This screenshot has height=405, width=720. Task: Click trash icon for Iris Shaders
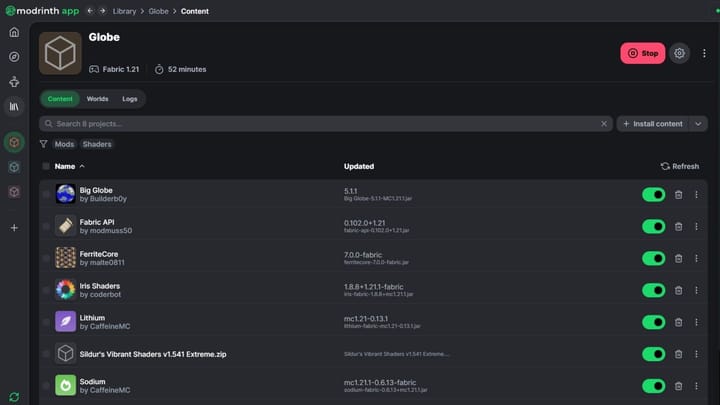(x=678, y=290)
